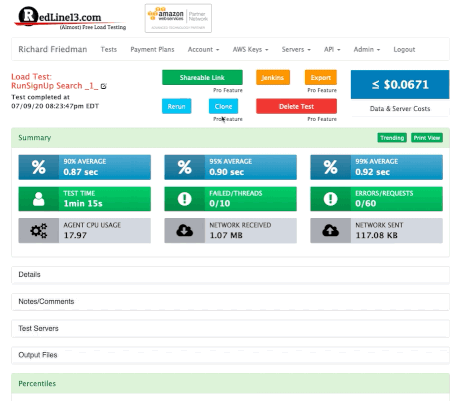
Task: Click the green Shareable Link button
Action: coord(202,78)
